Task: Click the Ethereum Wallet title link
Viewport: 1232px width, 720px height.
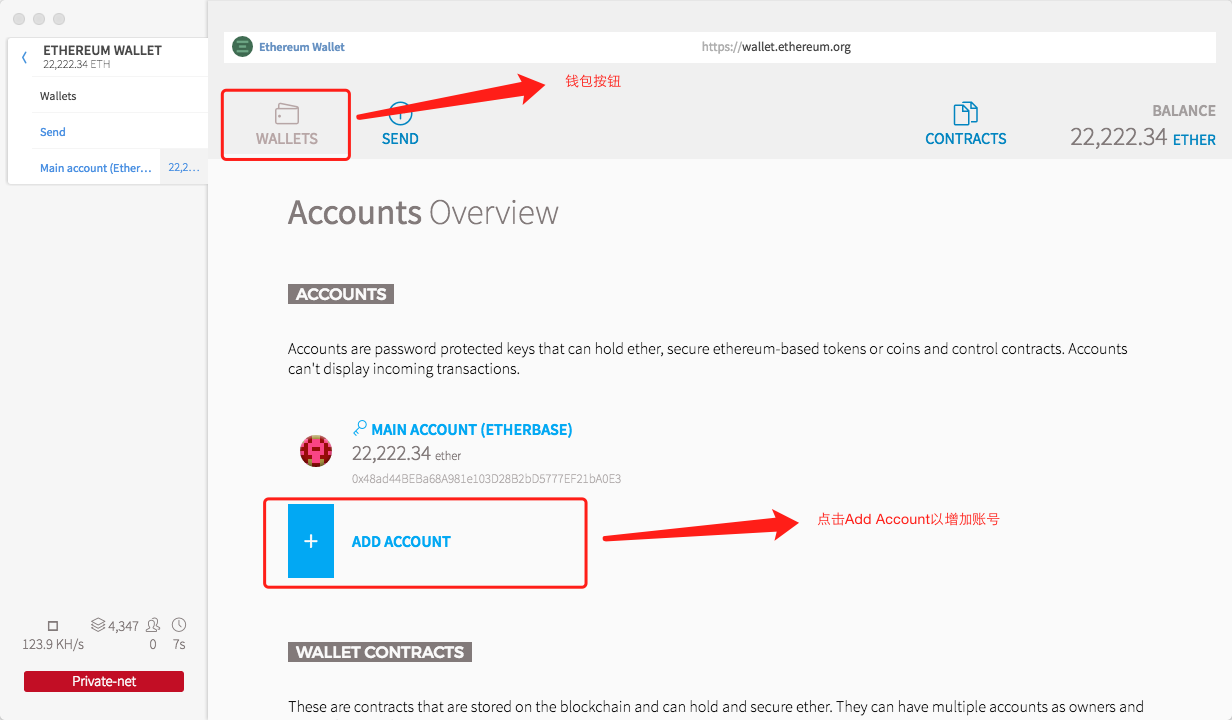Action: coord(302,47)
